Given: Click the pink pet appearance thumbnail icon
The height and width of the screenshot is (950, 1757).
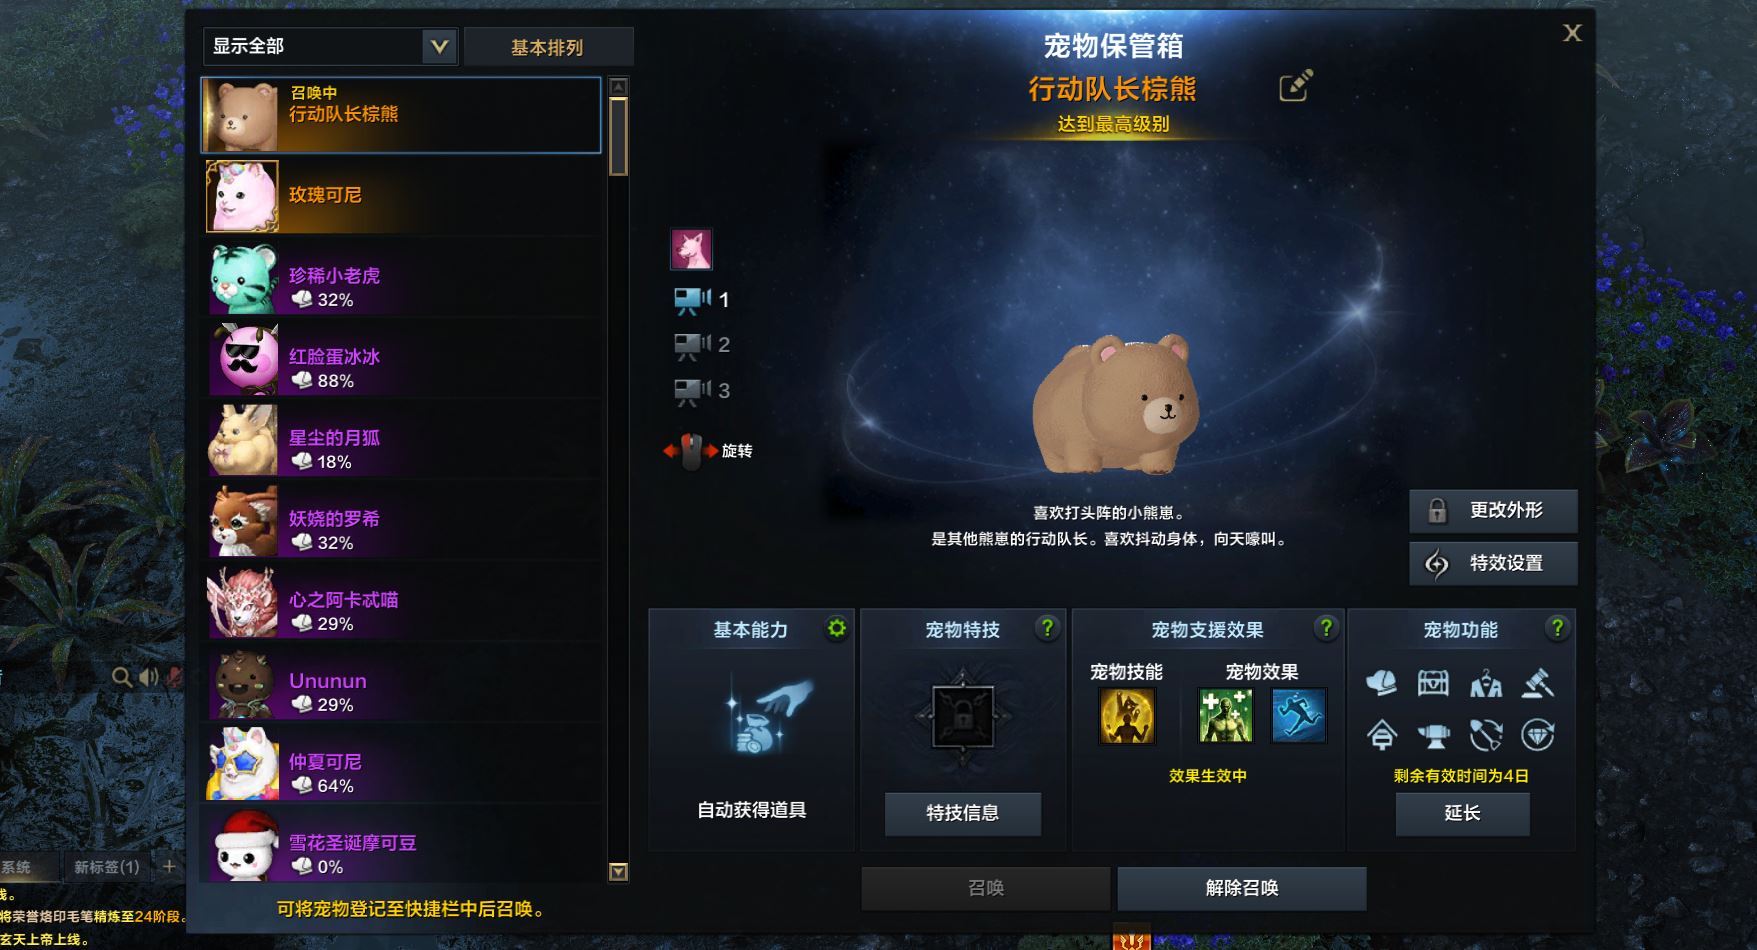Looking at the screenshot, I should tap(691, 249).
